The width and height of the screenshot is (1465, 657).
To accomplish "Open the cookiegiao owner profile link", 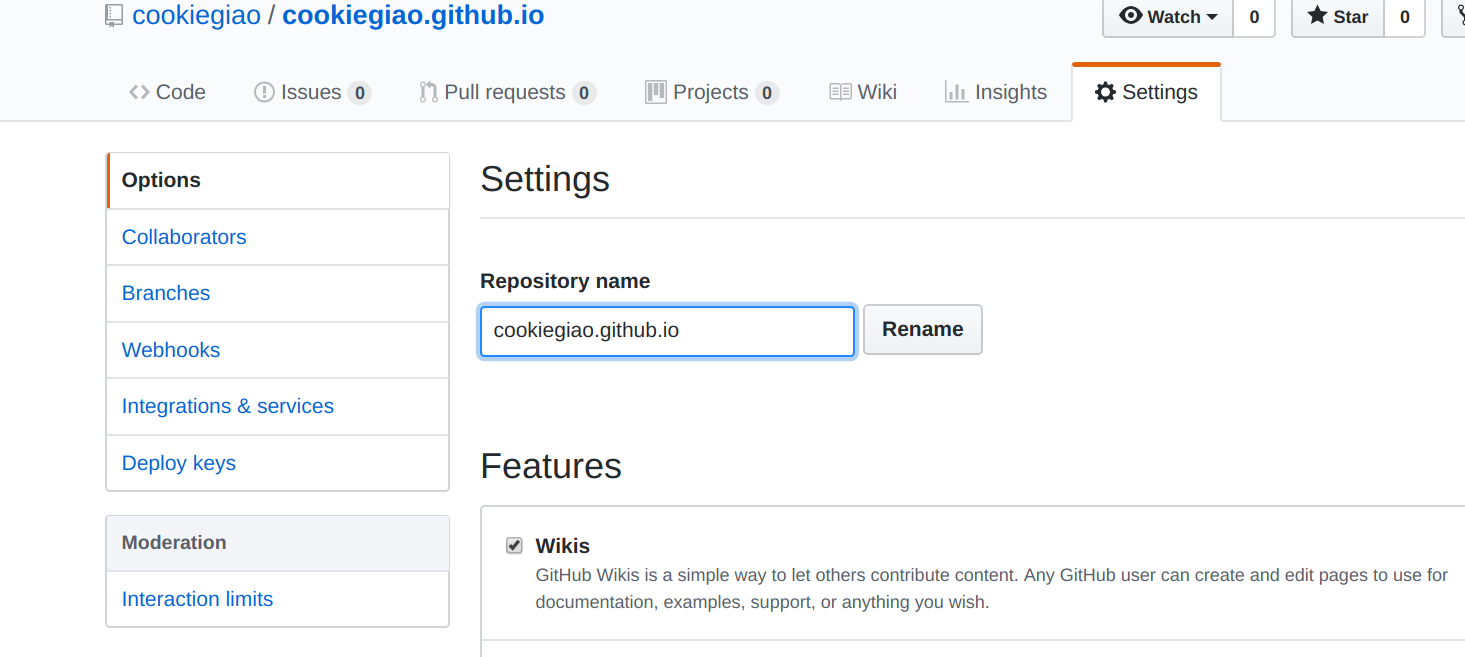I will coord(196,16).
